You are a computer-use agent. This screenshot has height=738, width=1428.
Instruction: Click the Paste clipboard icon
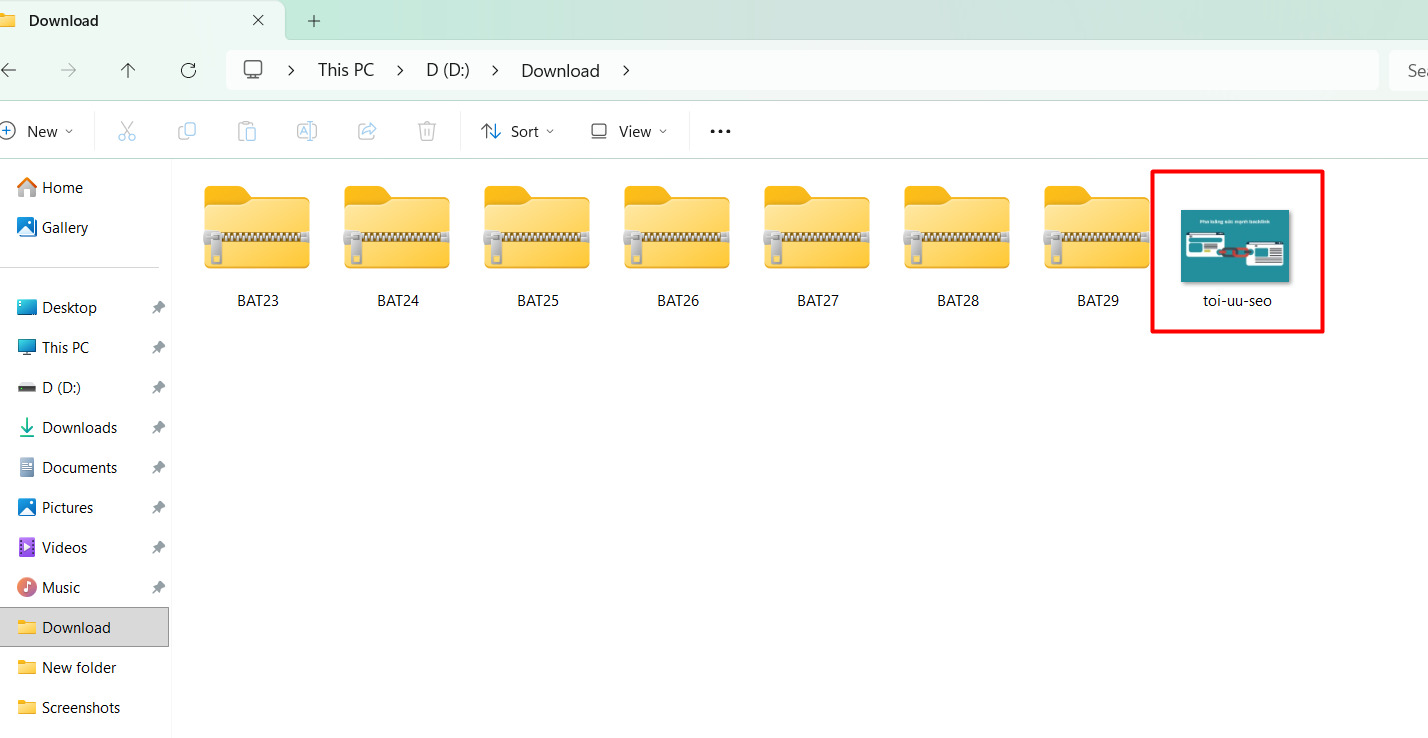click(x=246, y=131)
